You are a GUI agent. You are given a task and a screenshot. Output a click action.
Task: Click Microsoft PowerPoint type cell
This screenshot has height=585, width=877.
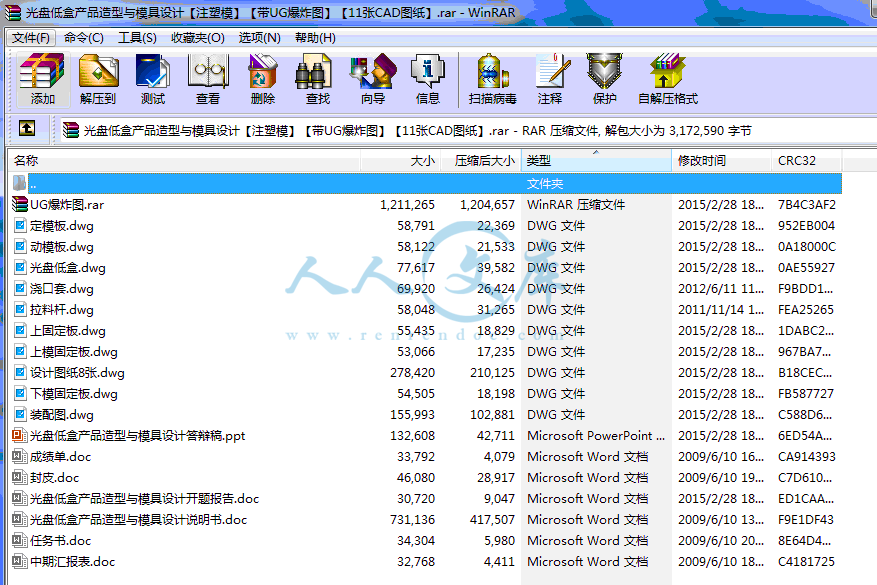(x=596, y=435)
